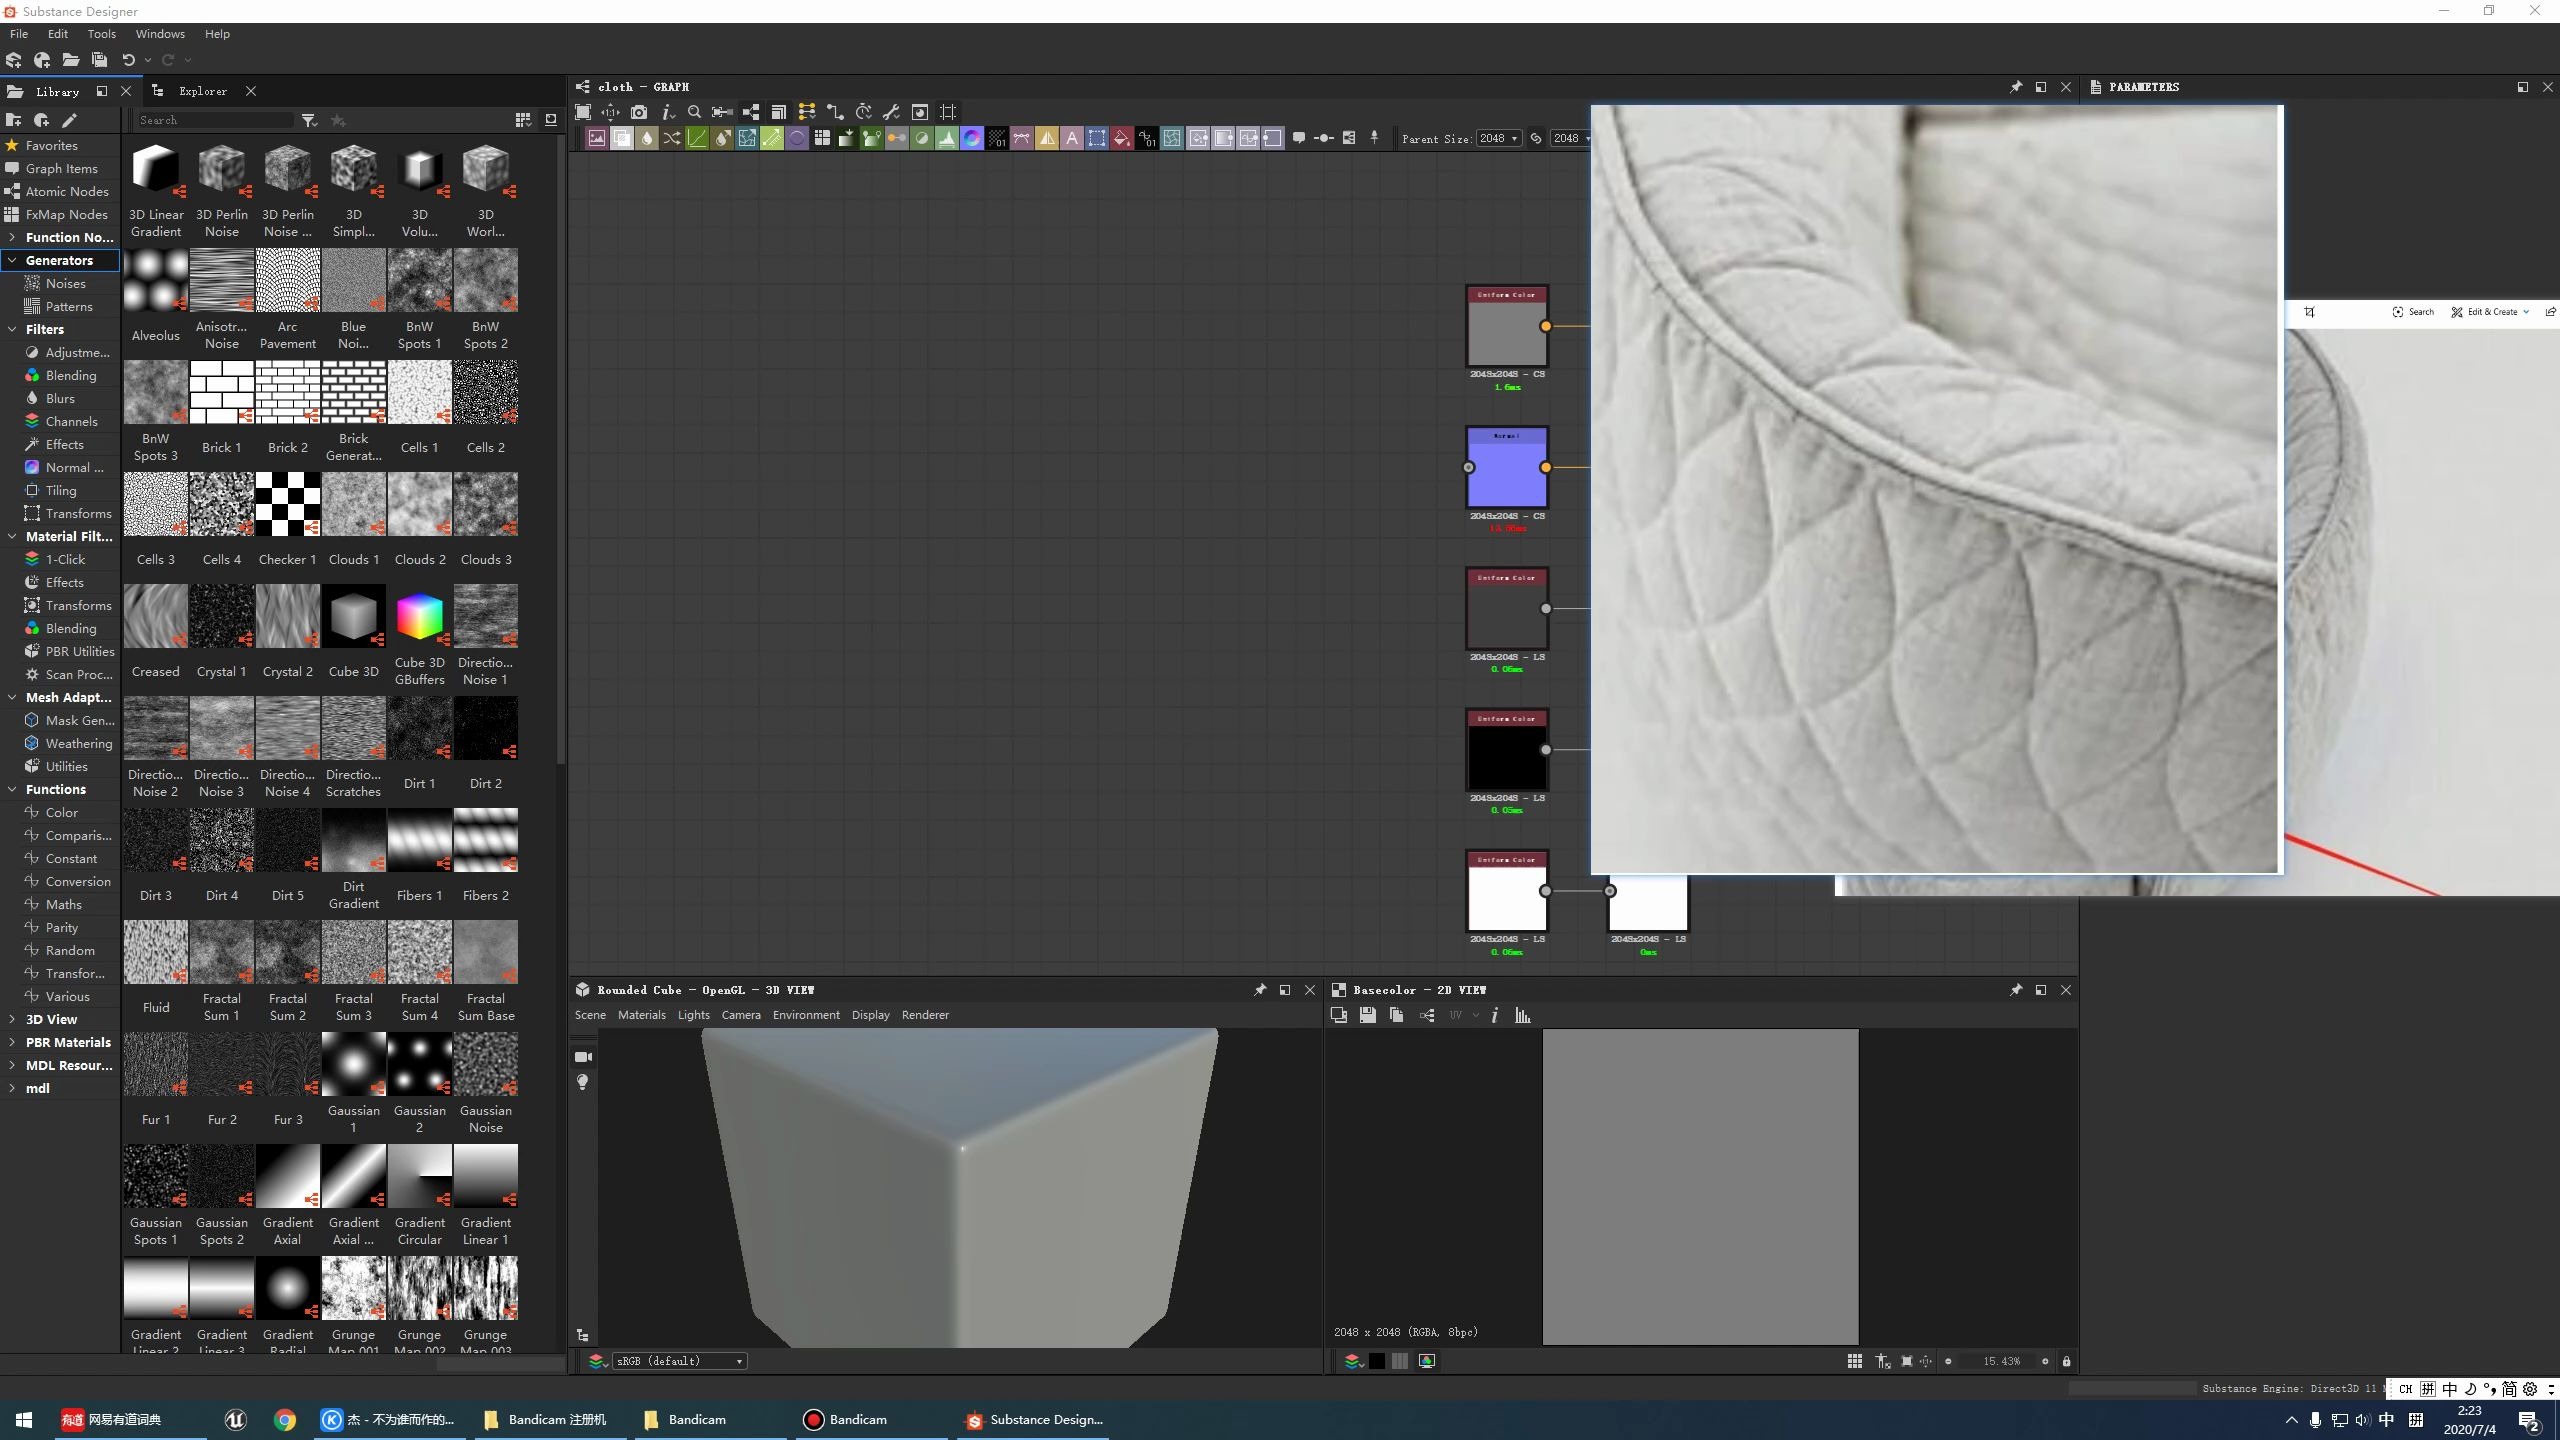
Task: Click the search icon in Parameters panel
Action: coord(2396,311)
